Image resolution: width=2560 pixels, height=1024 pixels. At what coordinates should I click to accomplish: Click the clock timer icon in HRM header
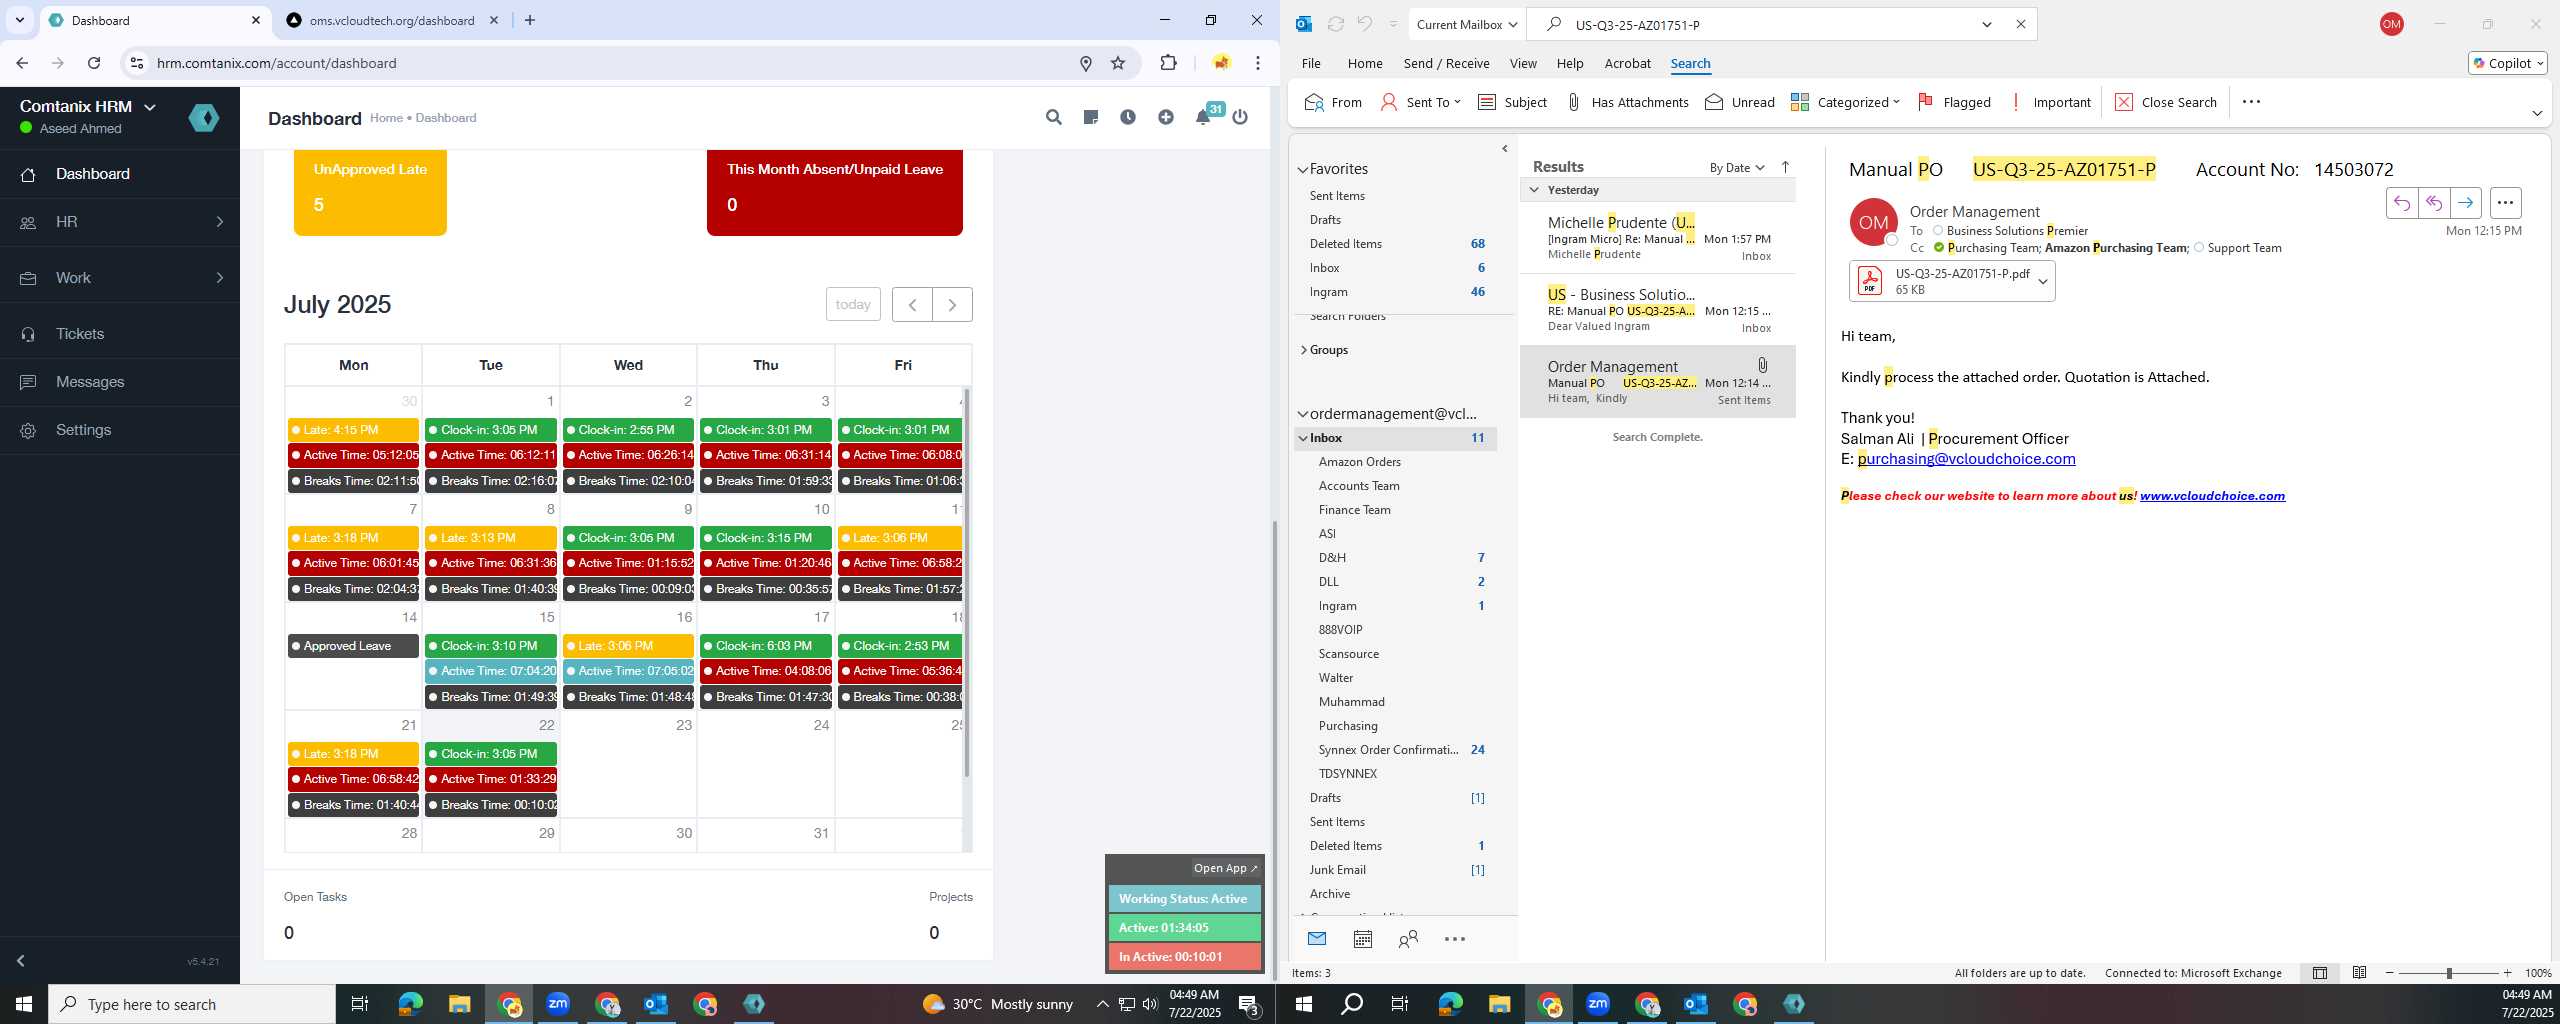pyautogui.click(x=1128, y=117)
